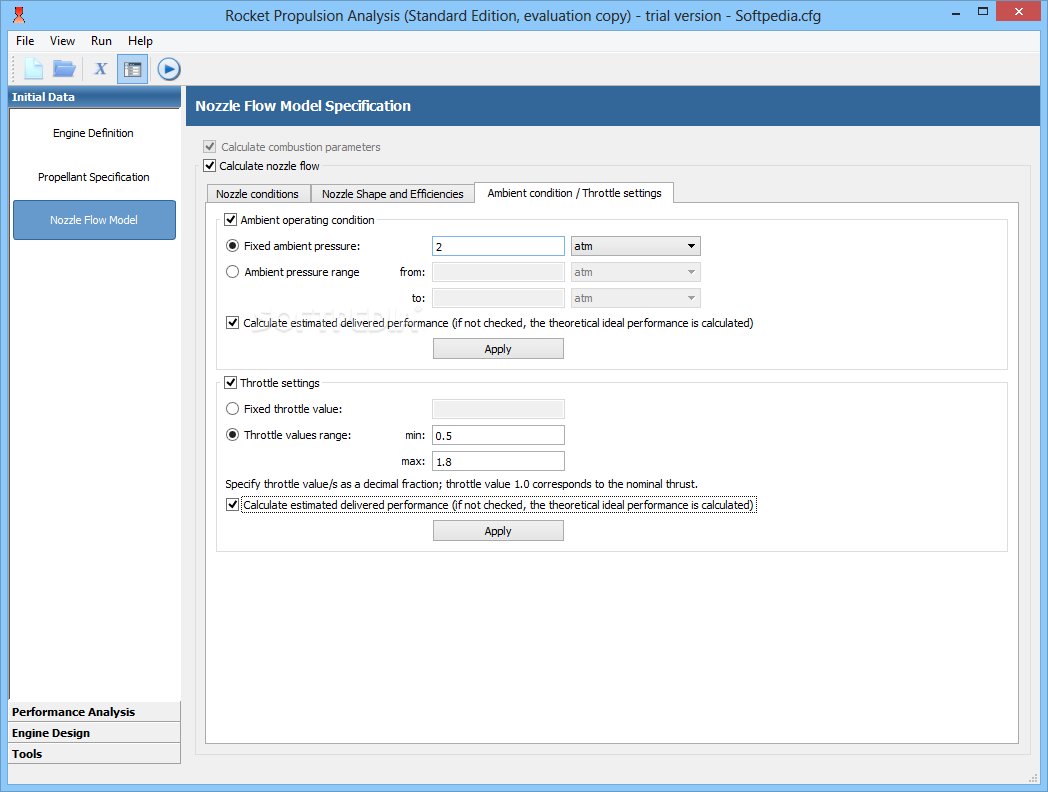Click the fixed ambient pressure input field
Viewport: 1048px width, 792px height.
tap(498, 246)
